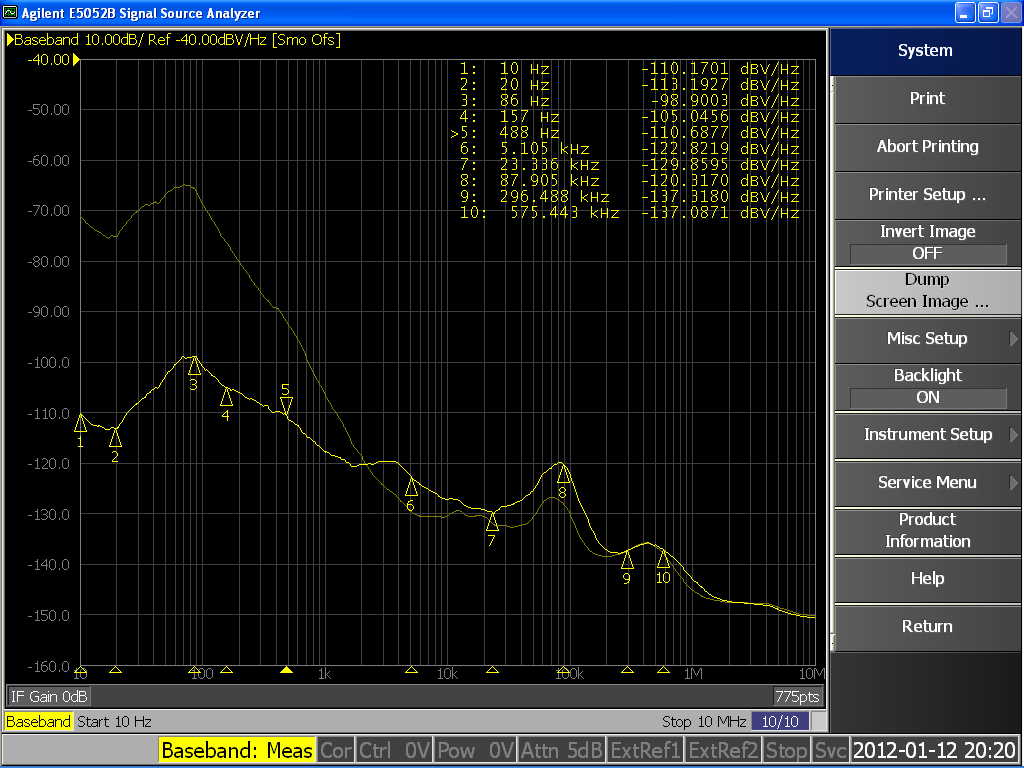Click the 'Cor' status indicator
This screenshot has height=768, width=1024.
[x=336, y=750]
